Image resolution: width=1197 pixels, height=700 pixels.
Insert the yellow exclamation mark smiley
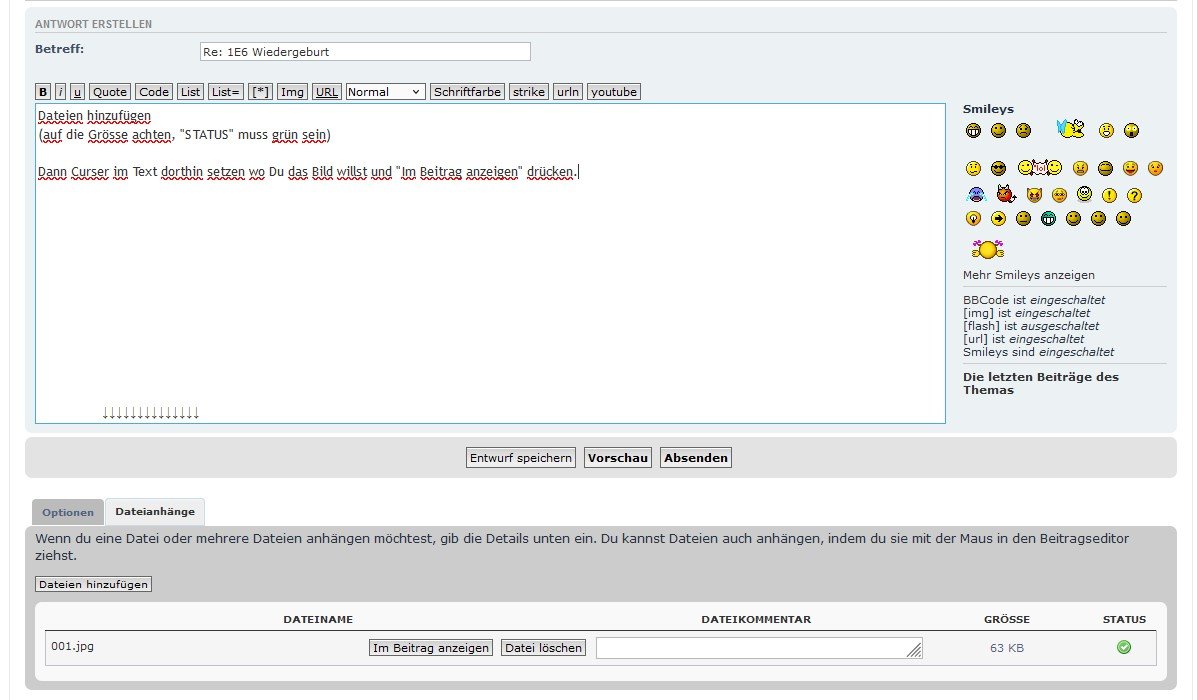[1109, 196]
